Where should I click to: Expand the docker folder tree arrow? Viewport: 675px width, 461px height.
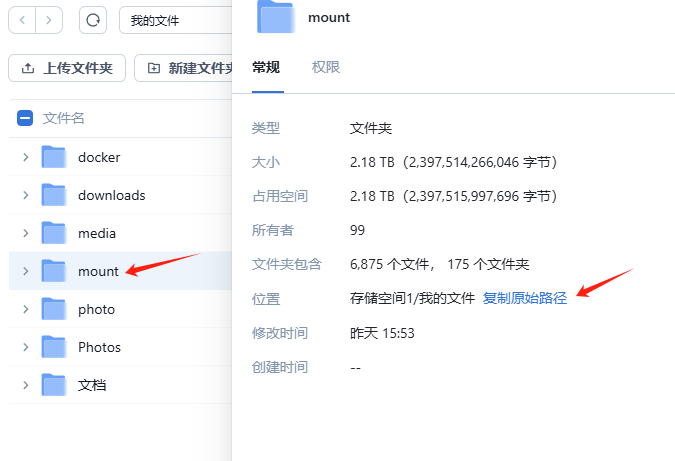pyautogui.click(x=25, y=157)
